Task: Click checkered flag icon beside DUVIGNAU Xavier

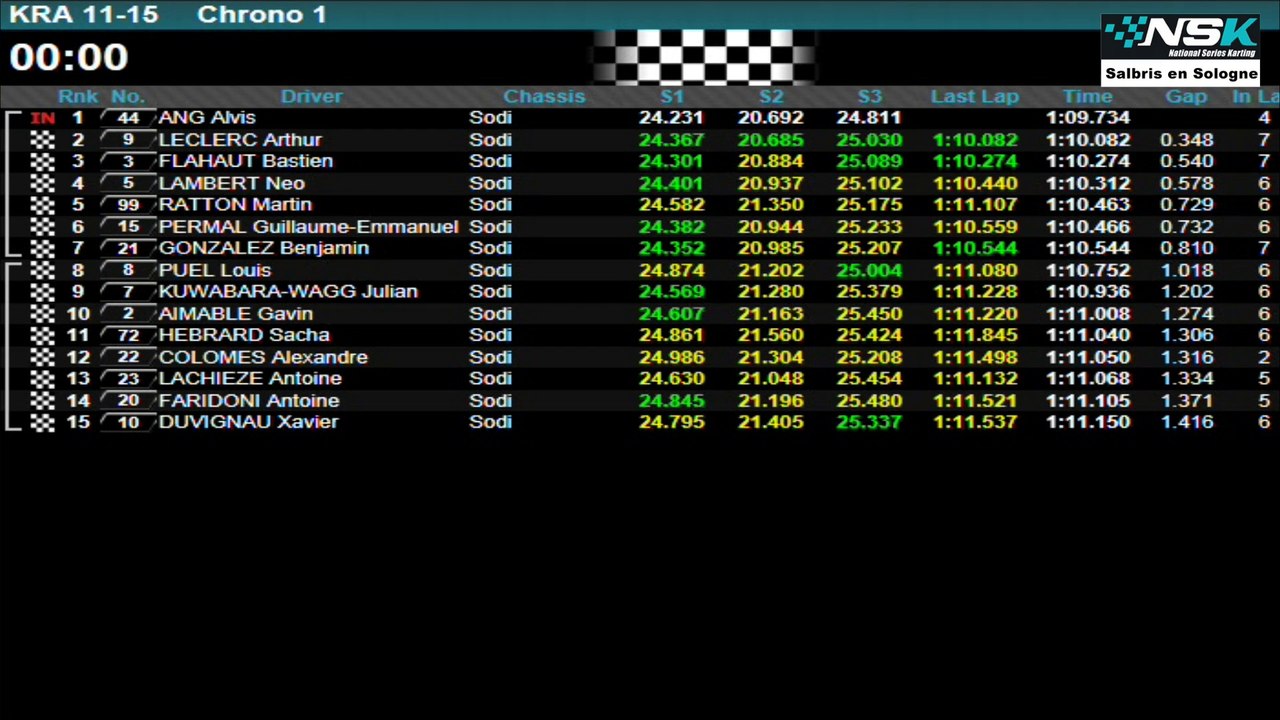Action: point(42,422)
